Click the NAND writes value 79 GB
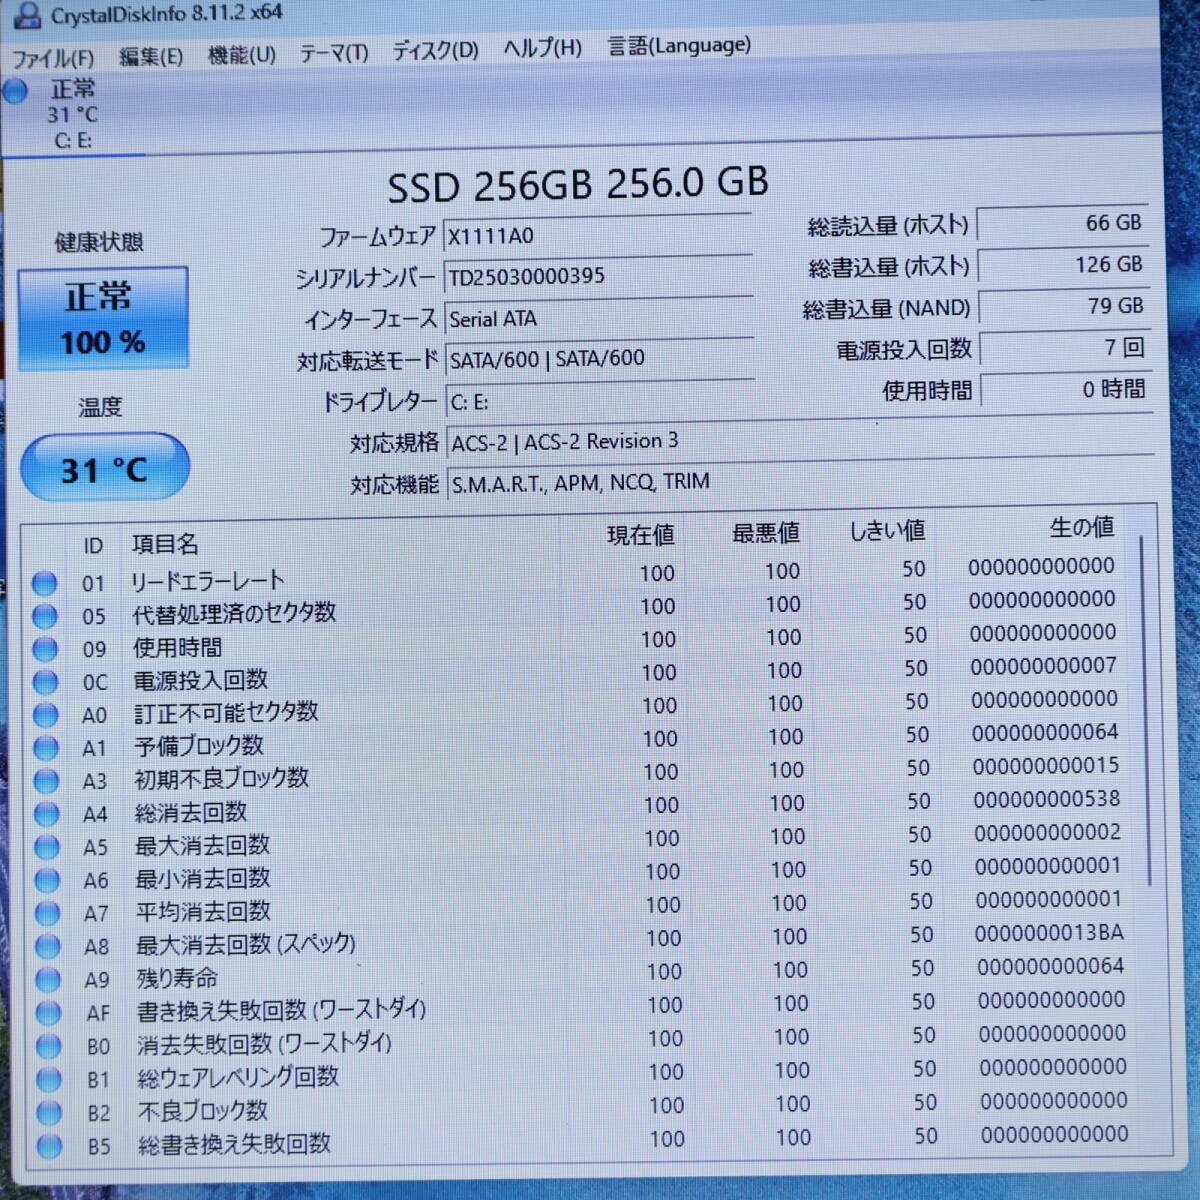Screen dimensions: 1200x1200 (x=1063, y=306)
